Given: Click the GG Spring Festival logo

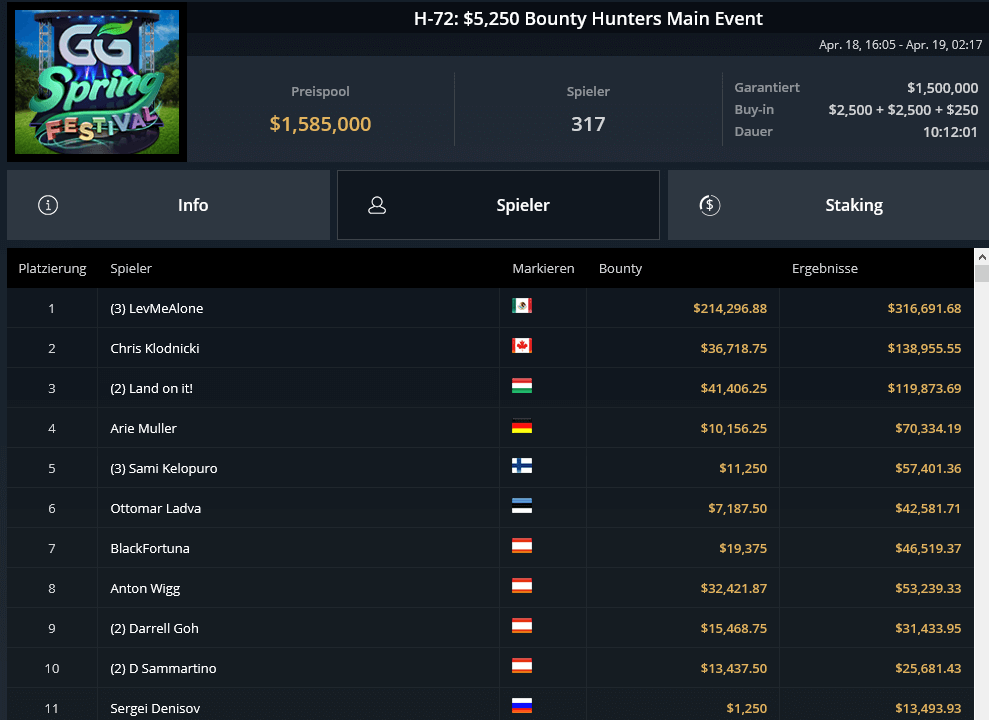Looking at the screenshot, I should click(x=97, y=82).
